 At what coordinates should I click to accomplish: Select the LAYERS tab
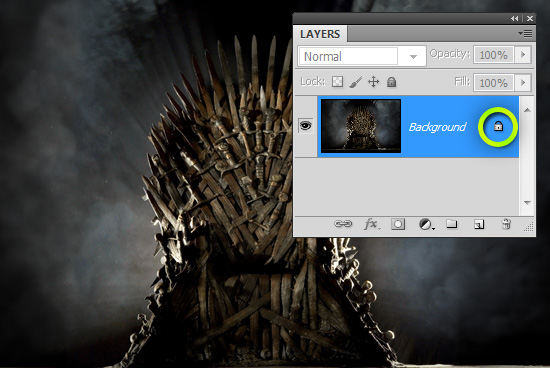[320, 34]
